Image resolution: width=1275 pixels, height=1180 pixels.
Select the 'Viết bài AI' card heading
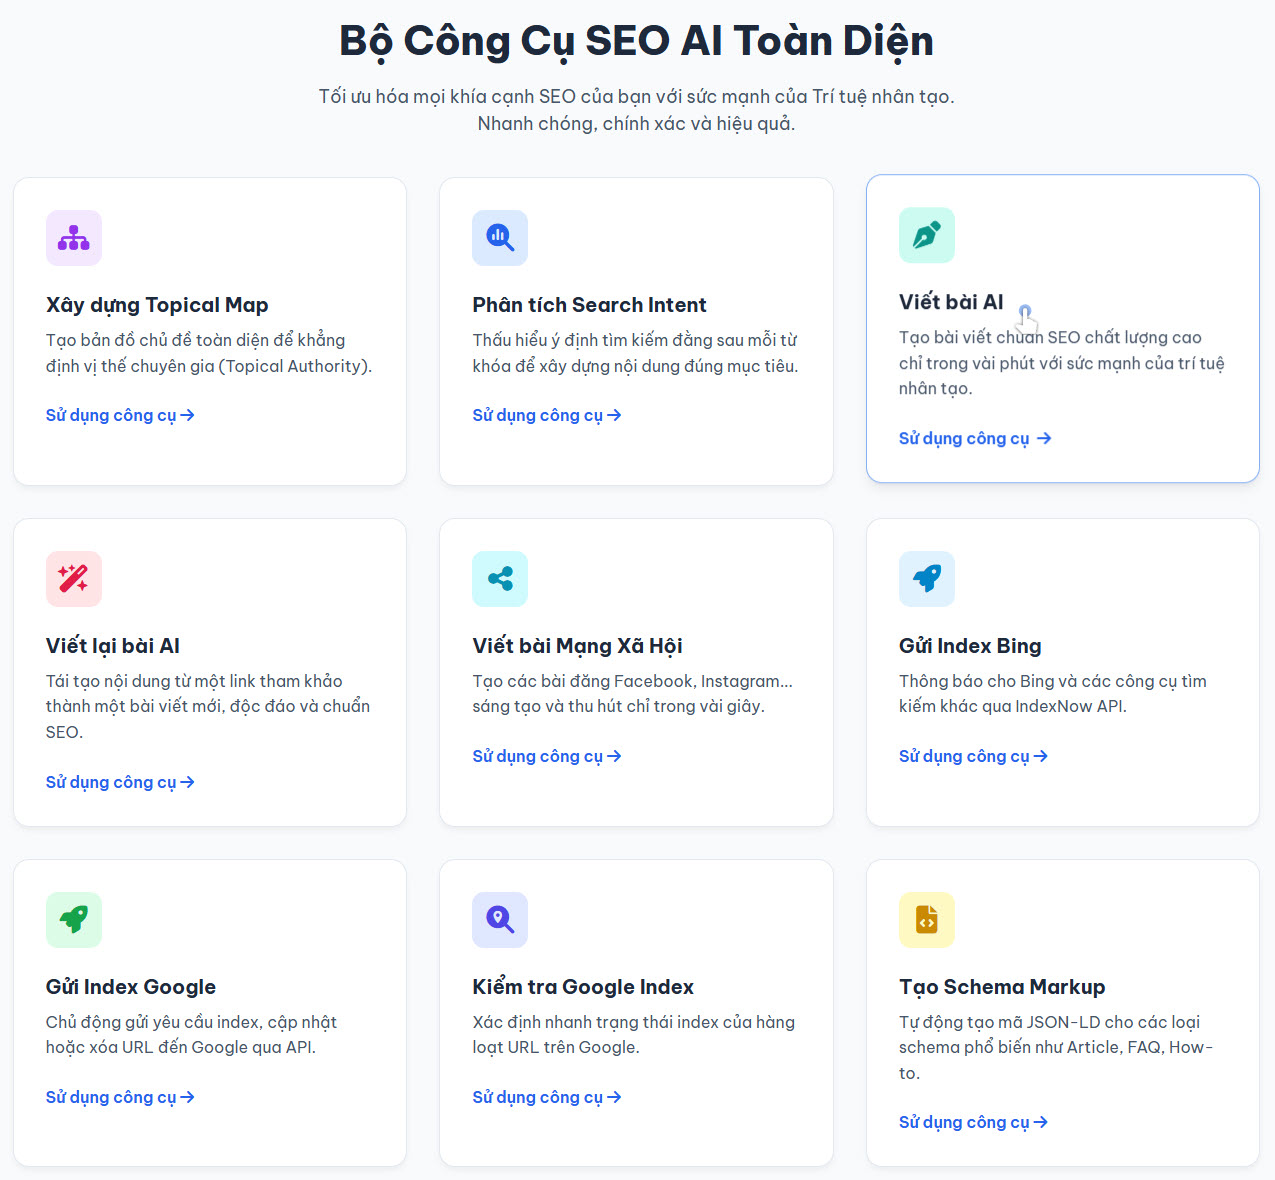951,302
